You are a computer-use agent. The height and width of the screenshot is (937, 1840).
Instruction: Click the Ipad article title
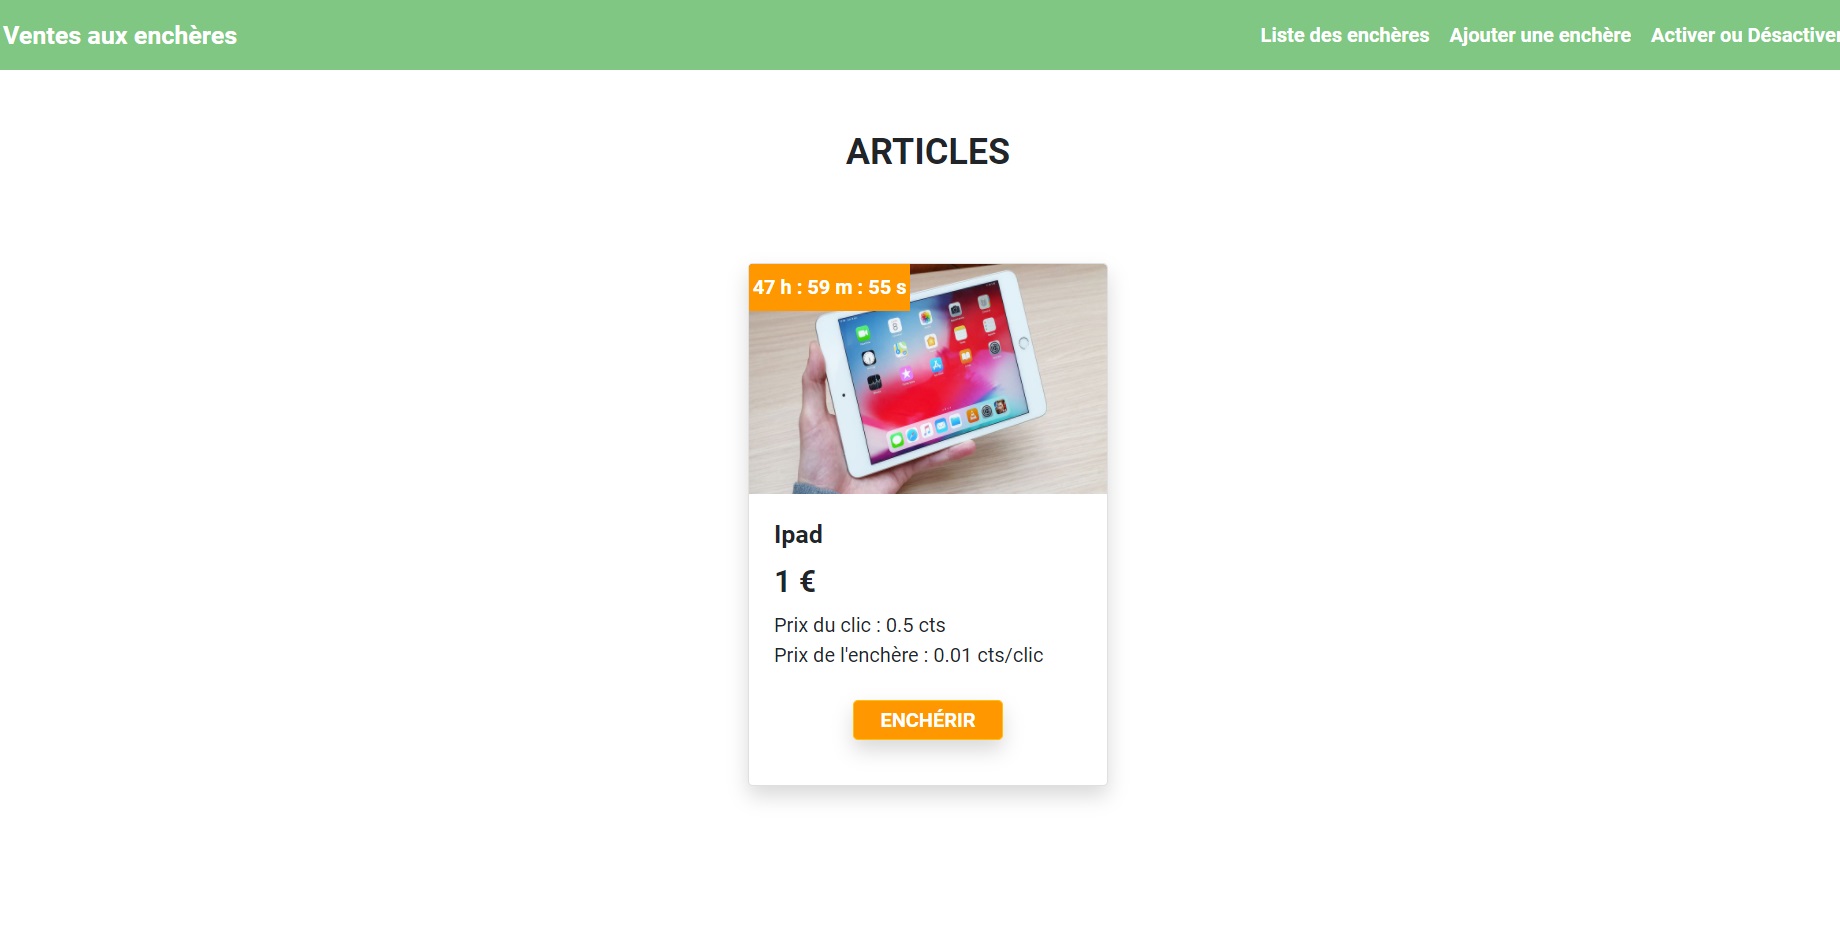tap(798, 535)
